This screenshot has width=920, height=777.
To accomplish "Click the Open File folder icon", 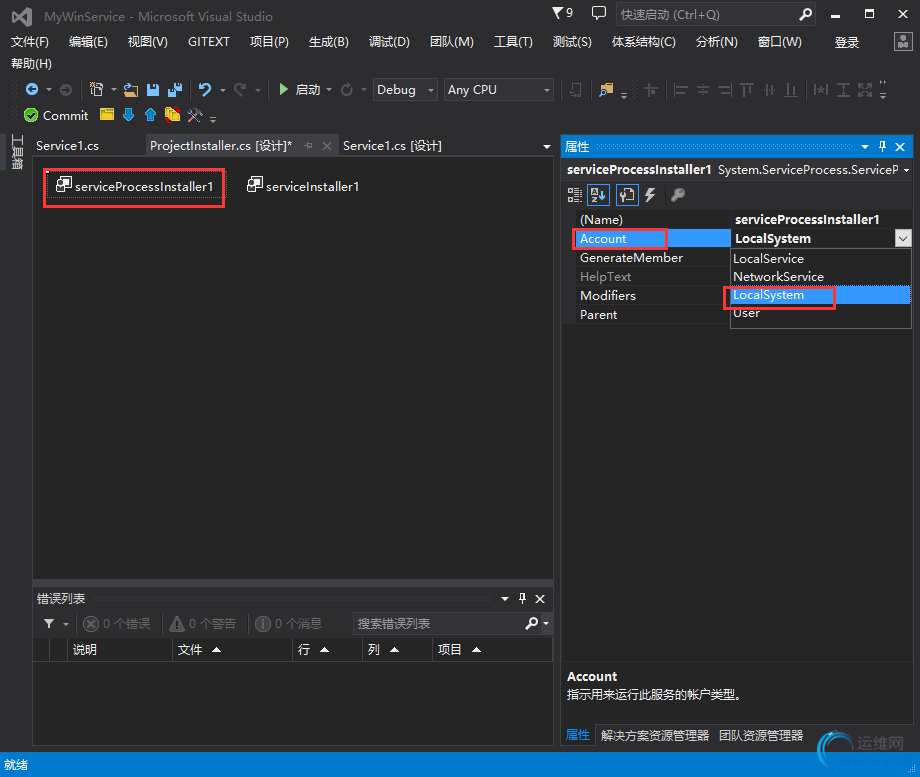I will pos(131,90).
